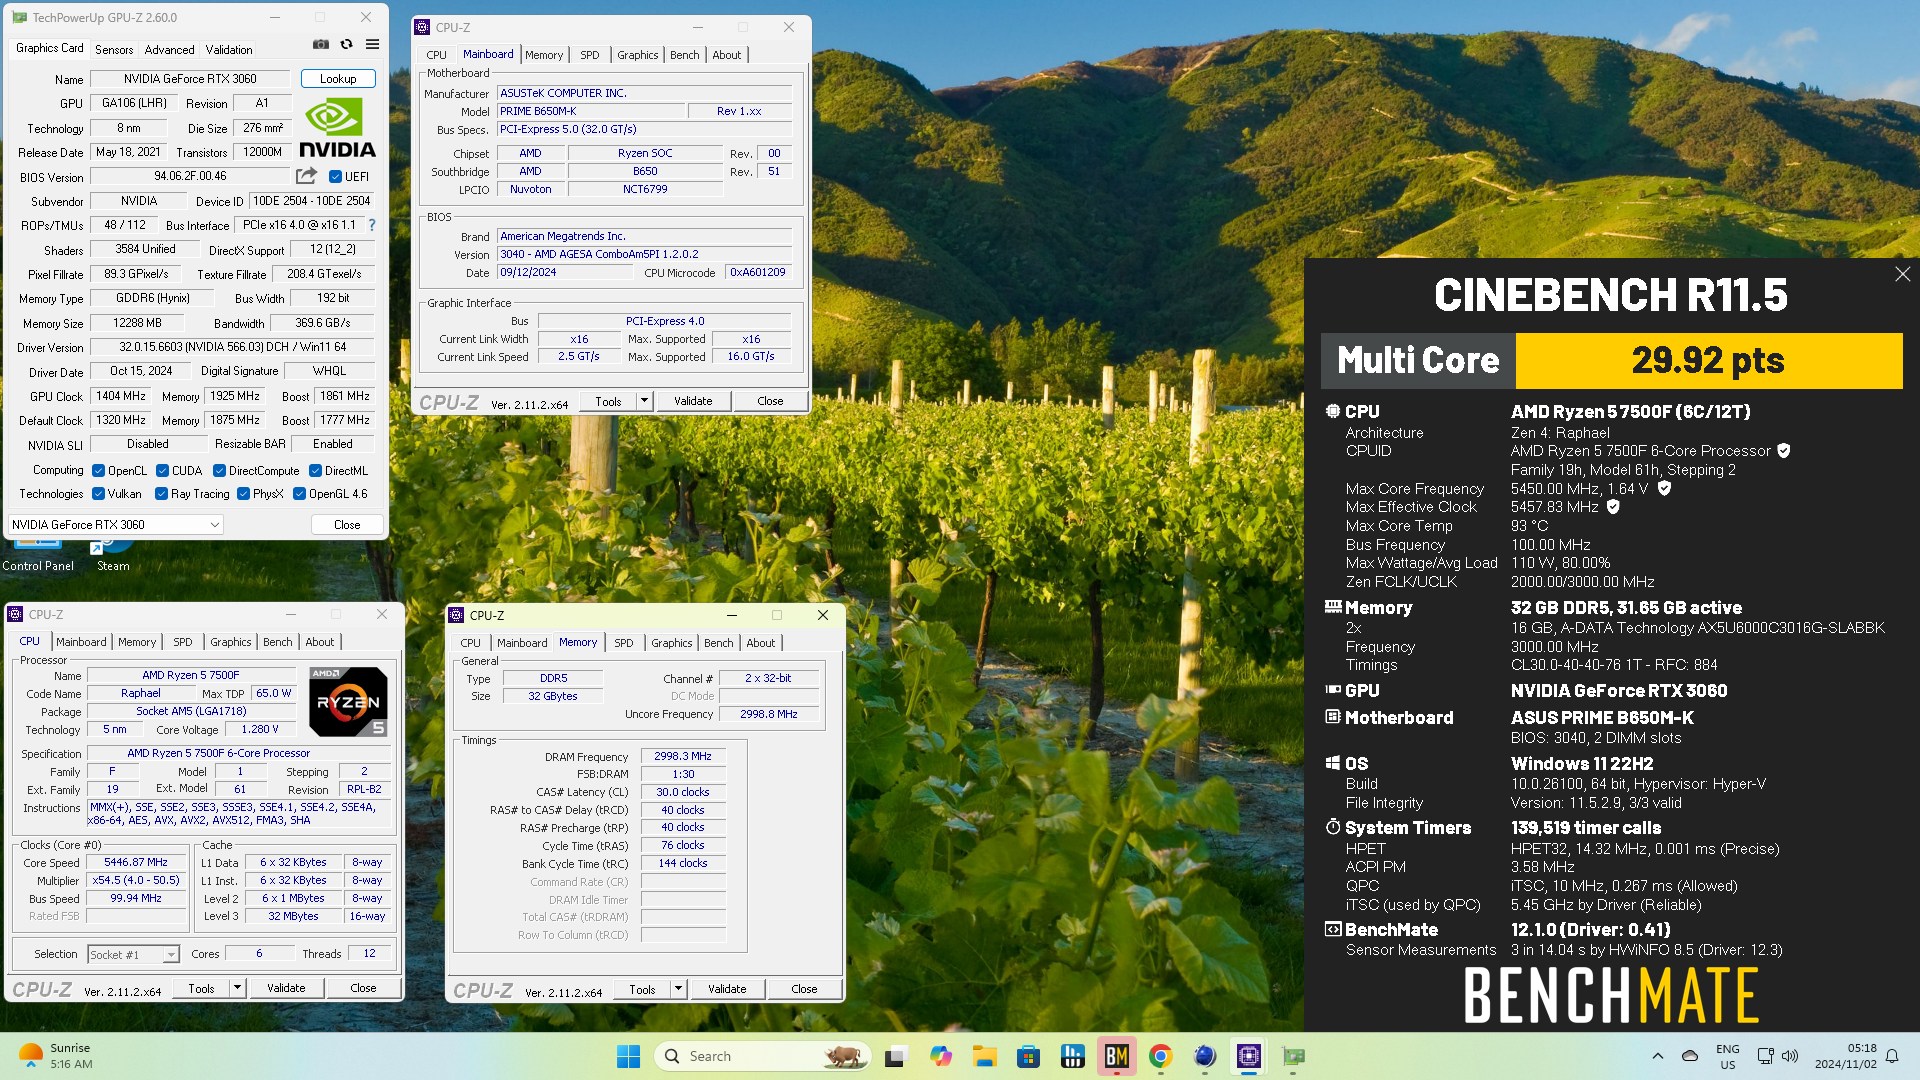This screenshot has height=1080, width=1920.
Task: Click GPU Name field NVIDIA GeForce RTX 3060
Action: (190, 79)
